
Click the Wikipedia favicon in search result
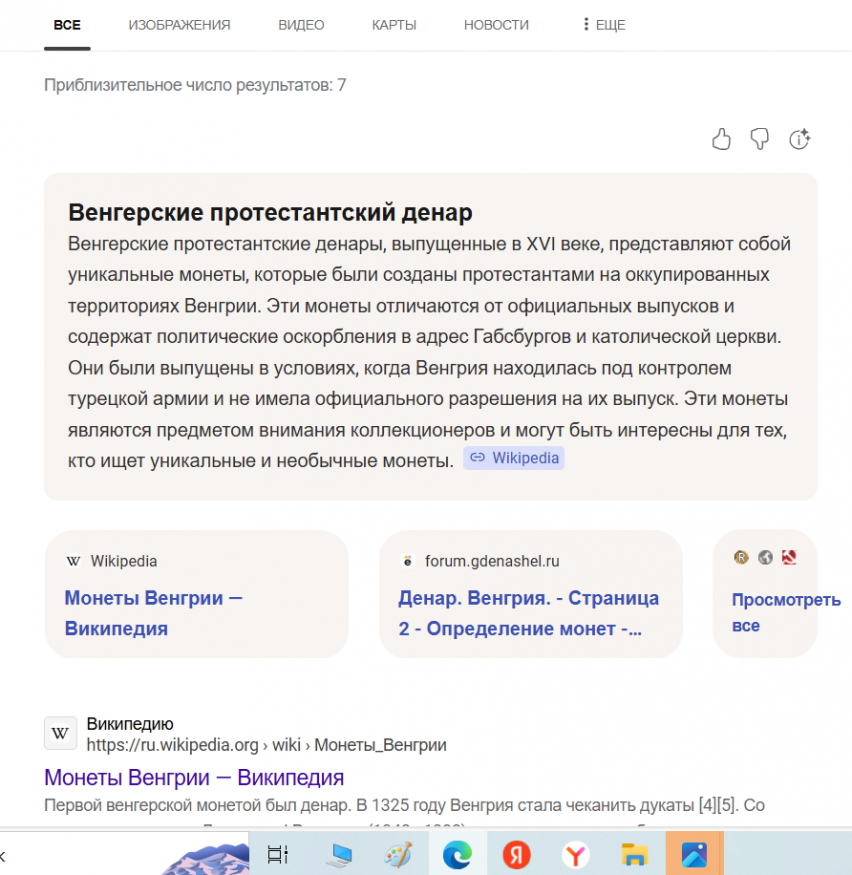tap(60, 733)
